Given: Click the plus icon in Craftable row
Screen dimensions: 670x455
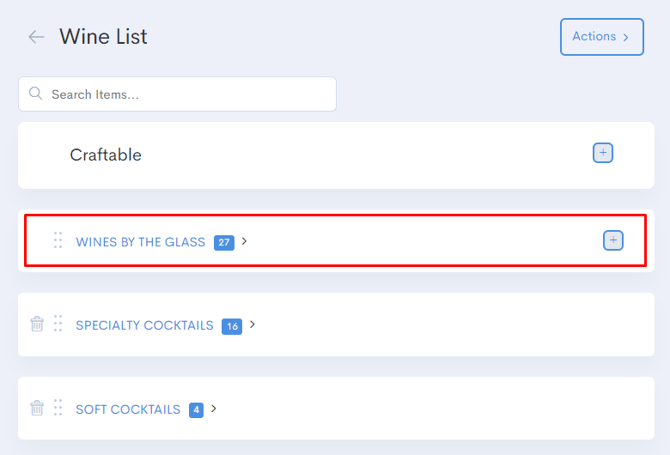Looking at the screenshot, I should [603, 153].
